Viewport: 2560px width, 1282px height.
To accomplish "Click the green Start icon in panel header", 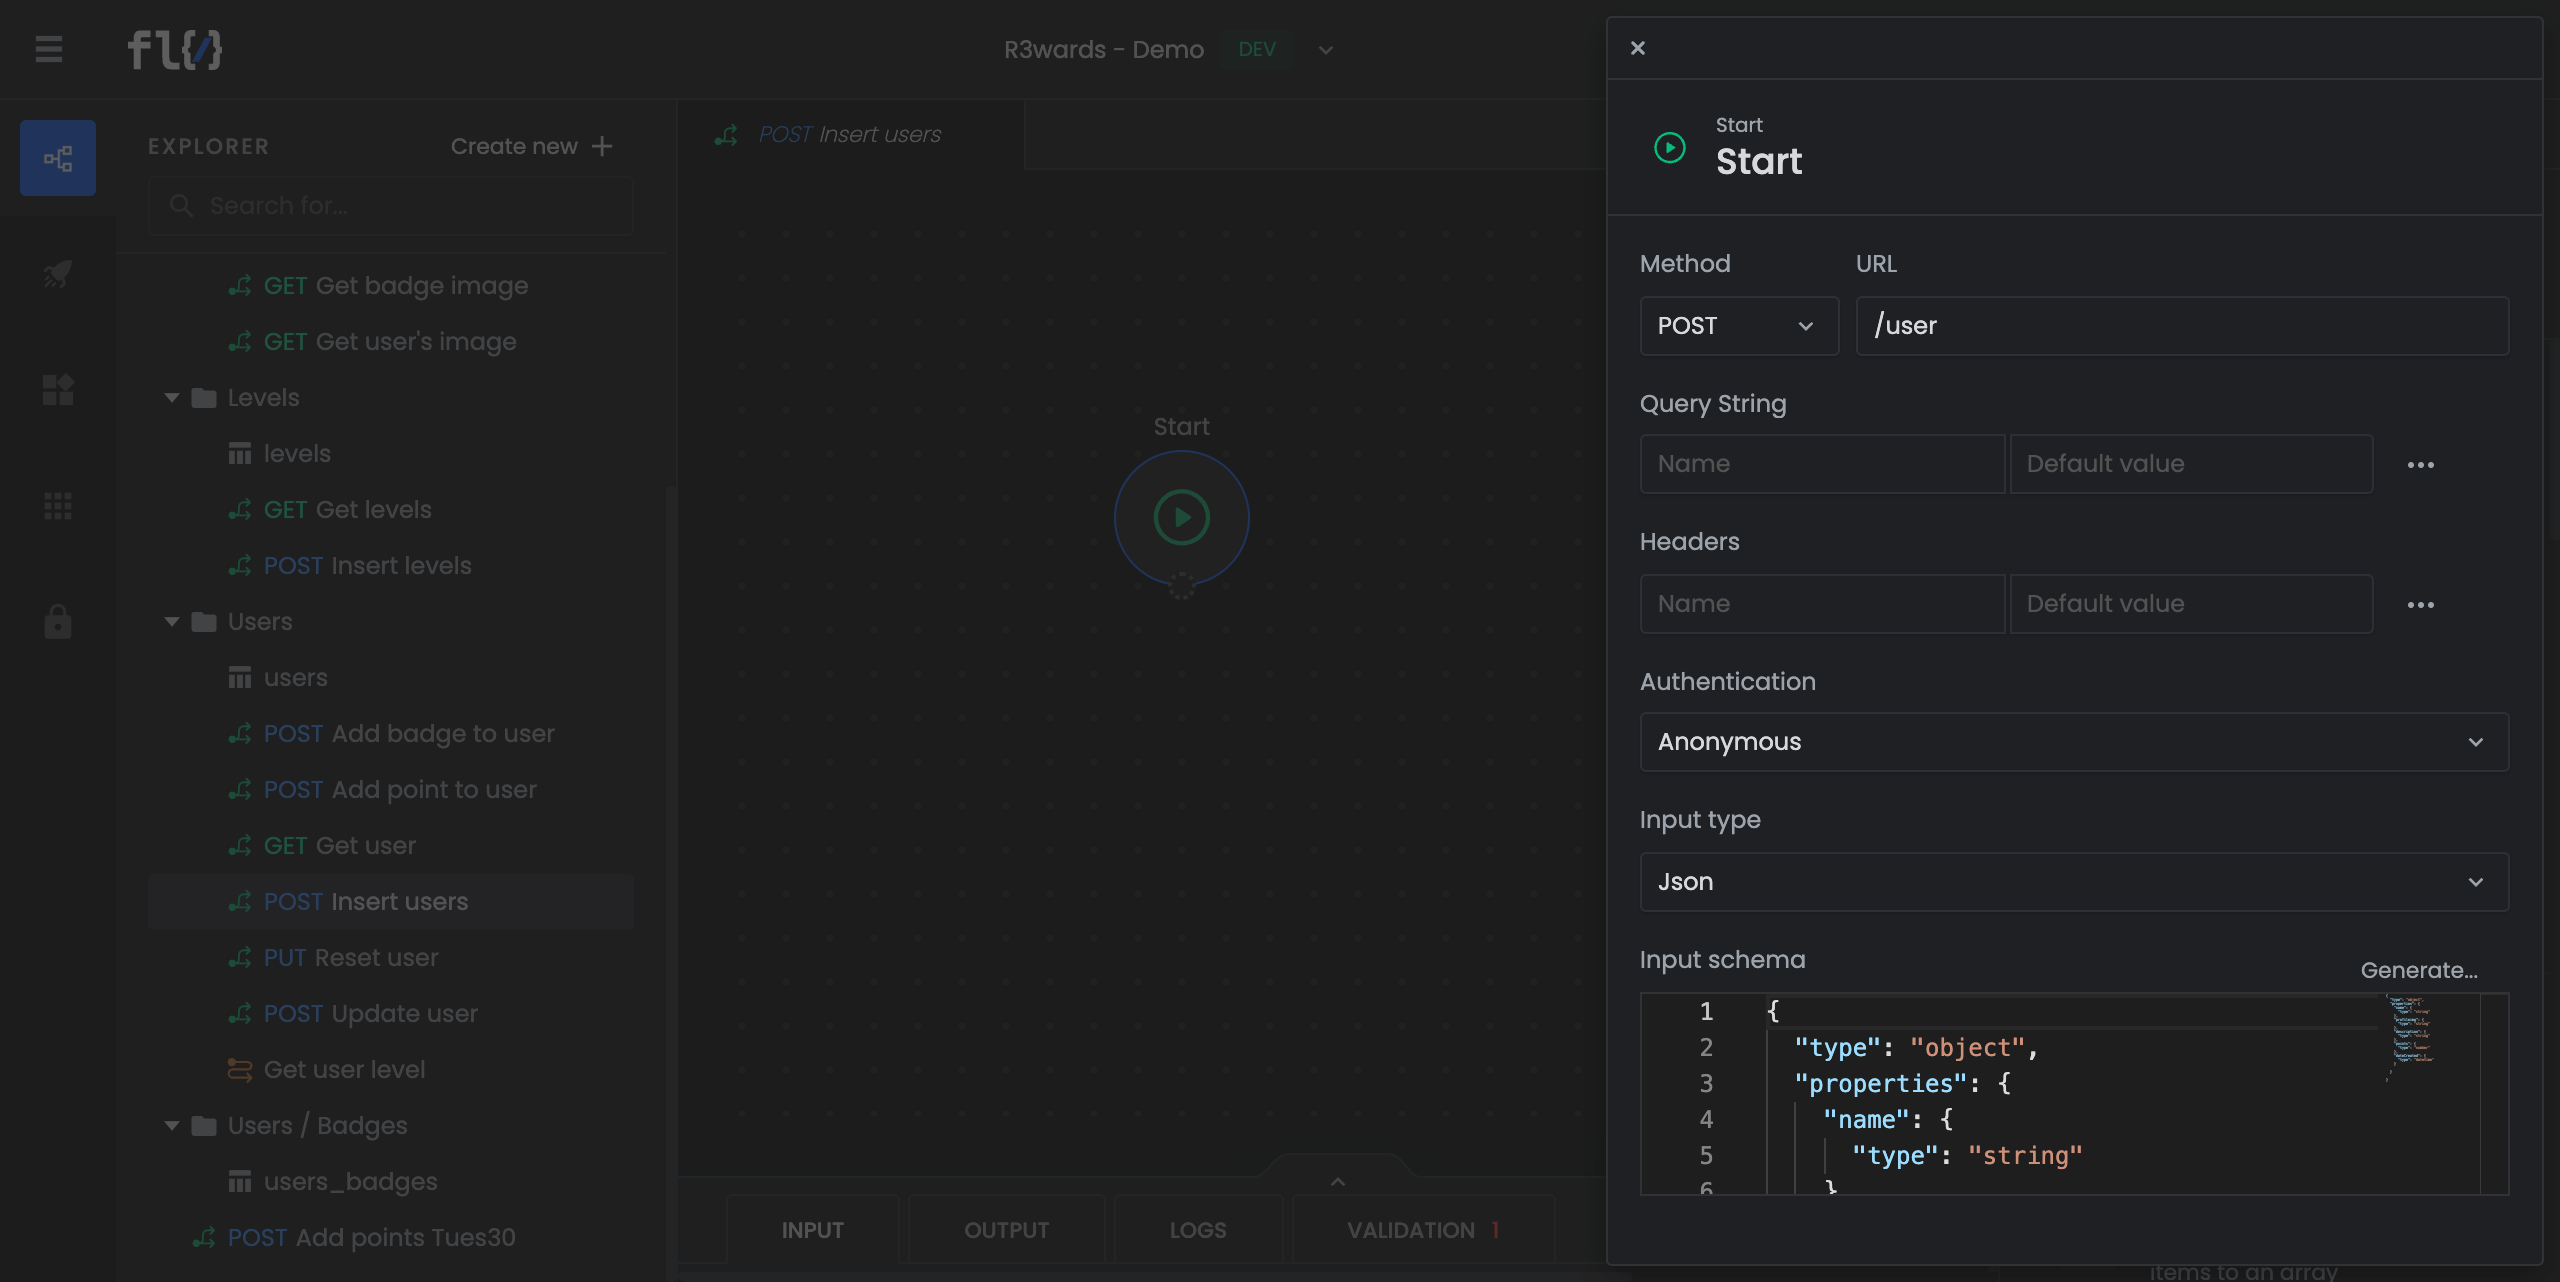I will (1670, 148).
